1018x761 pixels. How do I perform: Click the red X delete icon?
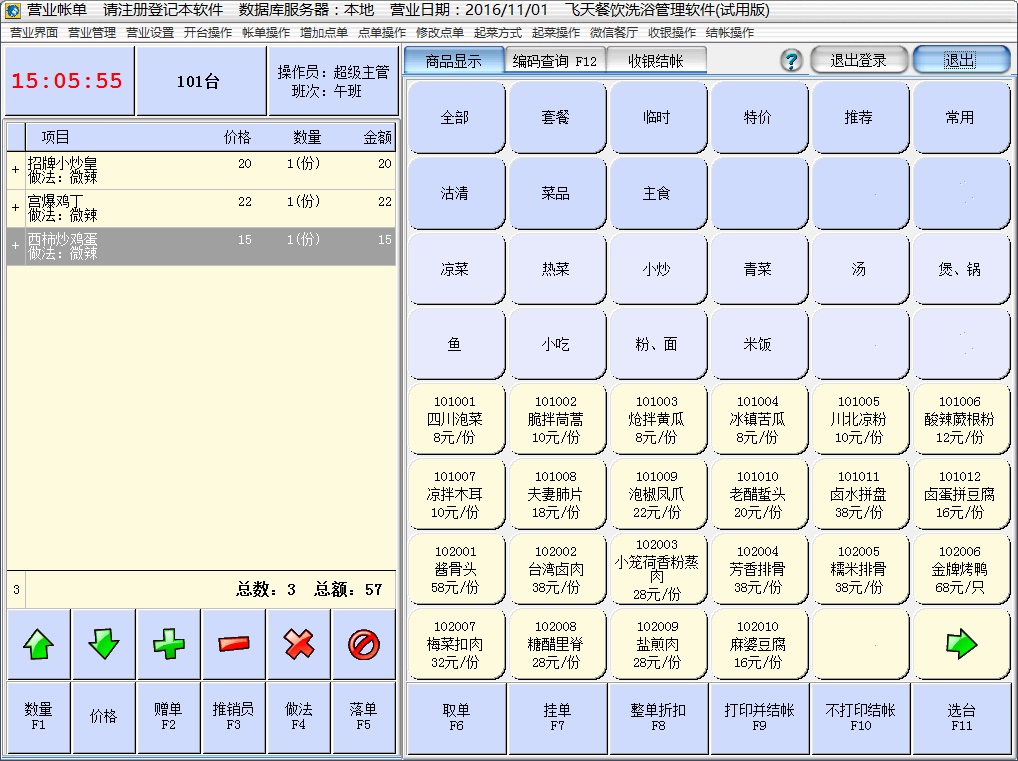299,645
